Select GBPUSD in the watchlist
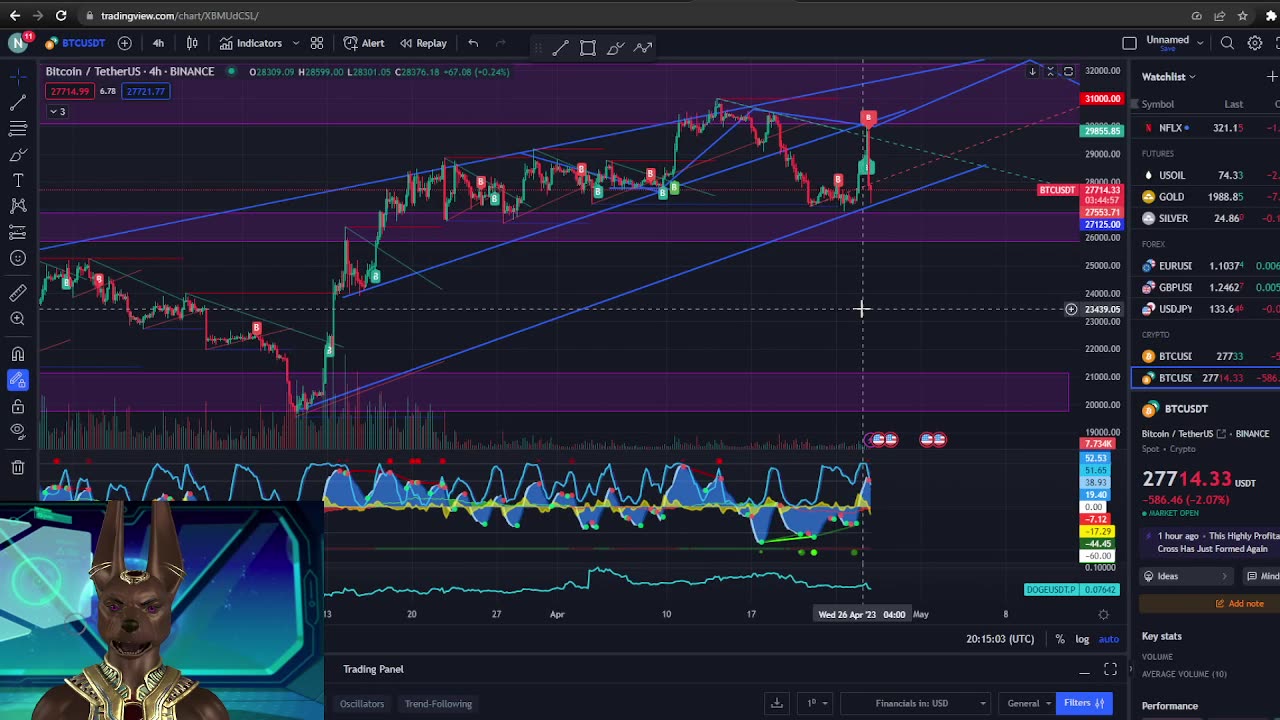The height and width of the screenshot is (720, 1280). pyautogui.click(x=1205, y=287)
